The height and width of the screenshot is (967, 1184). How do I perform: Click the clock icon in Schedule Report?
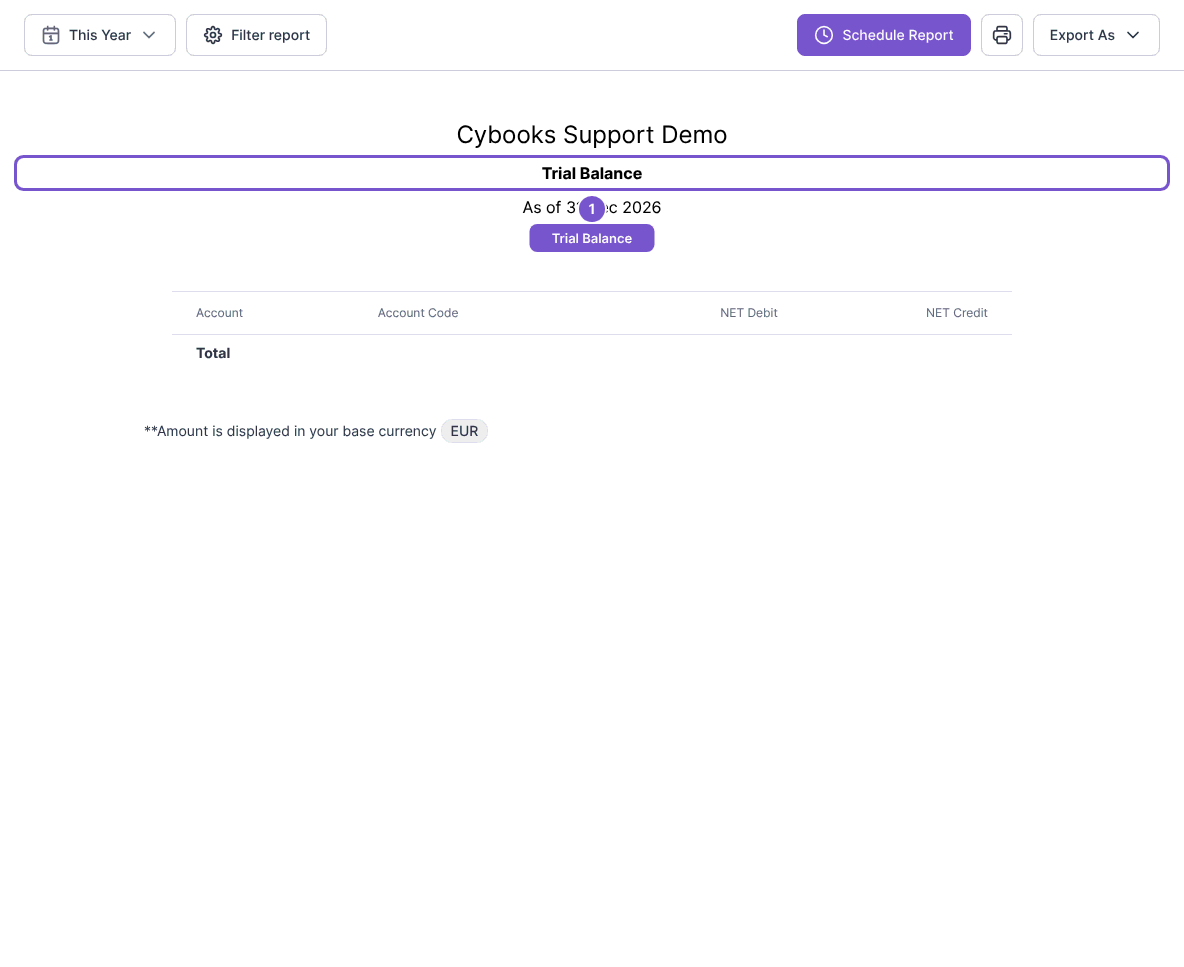[824, 35]
